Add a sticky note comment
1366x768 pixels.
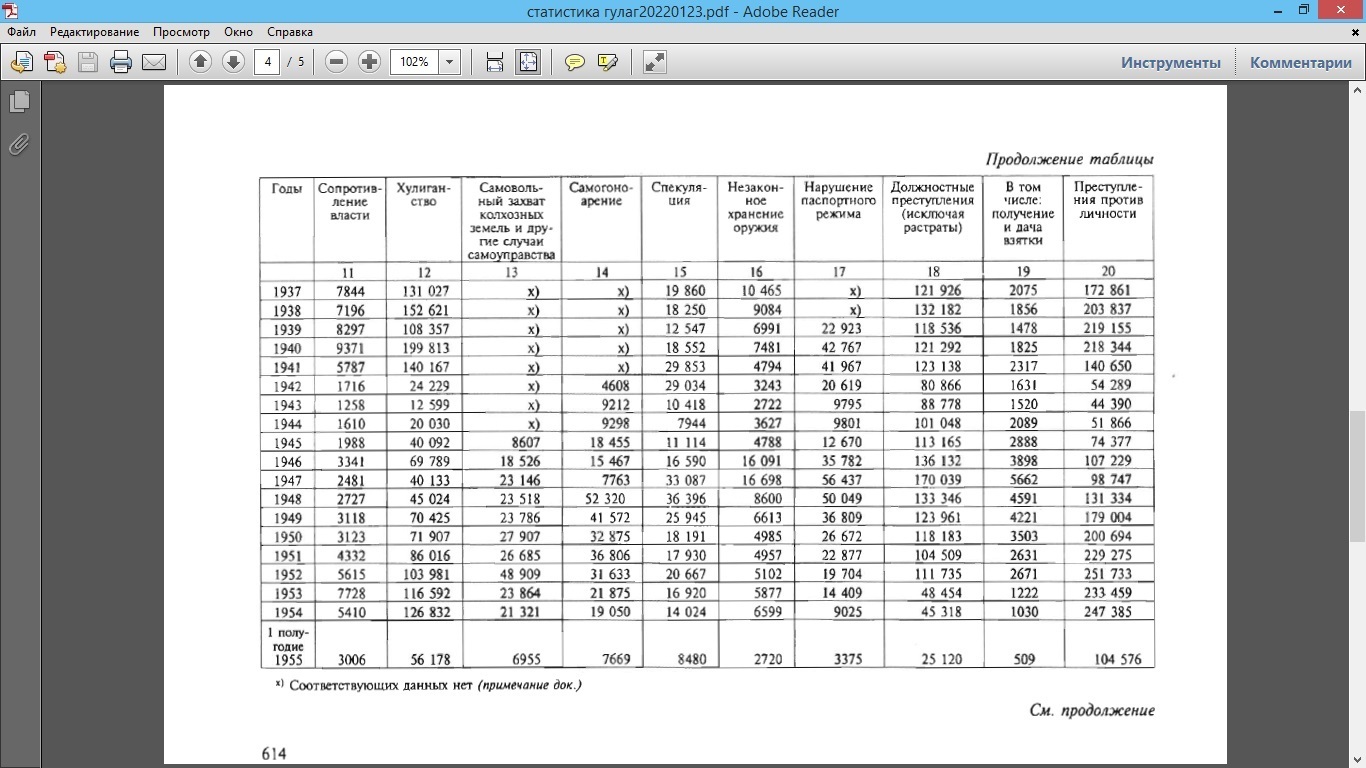(x=575, y=62)
